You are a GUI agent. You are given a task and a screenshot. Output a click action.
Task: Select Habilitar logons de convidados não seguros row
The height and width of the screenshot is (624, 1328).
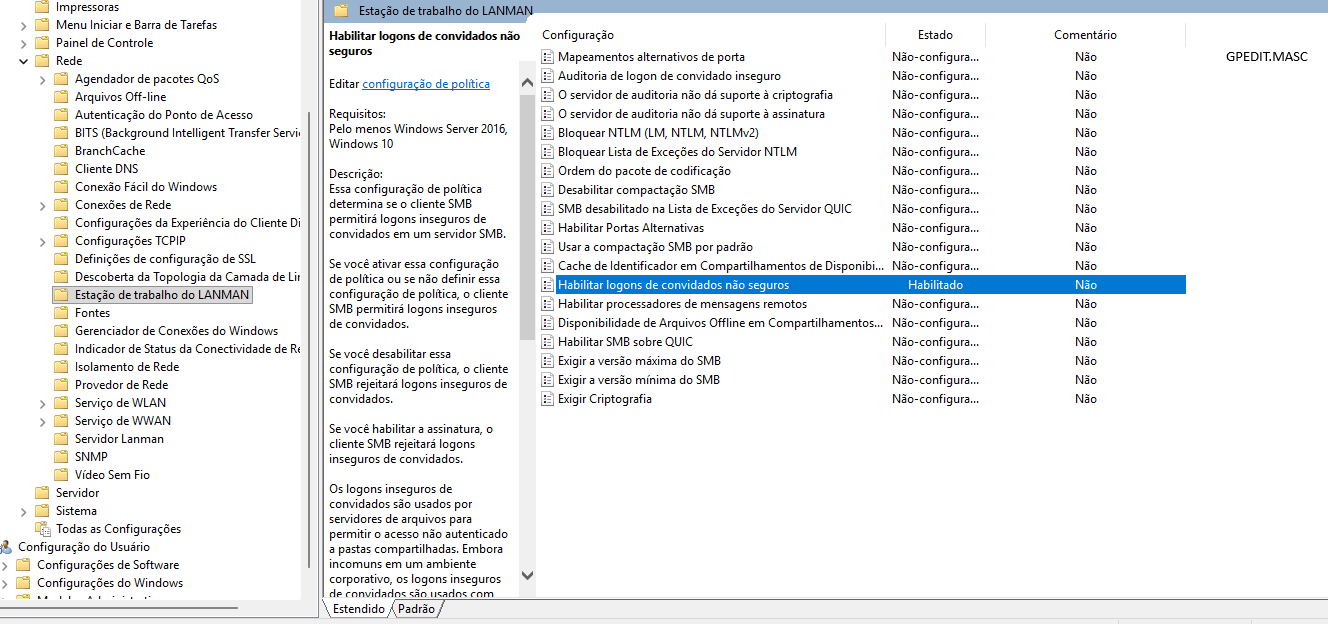pyautogui.click(x=673, y=285)
